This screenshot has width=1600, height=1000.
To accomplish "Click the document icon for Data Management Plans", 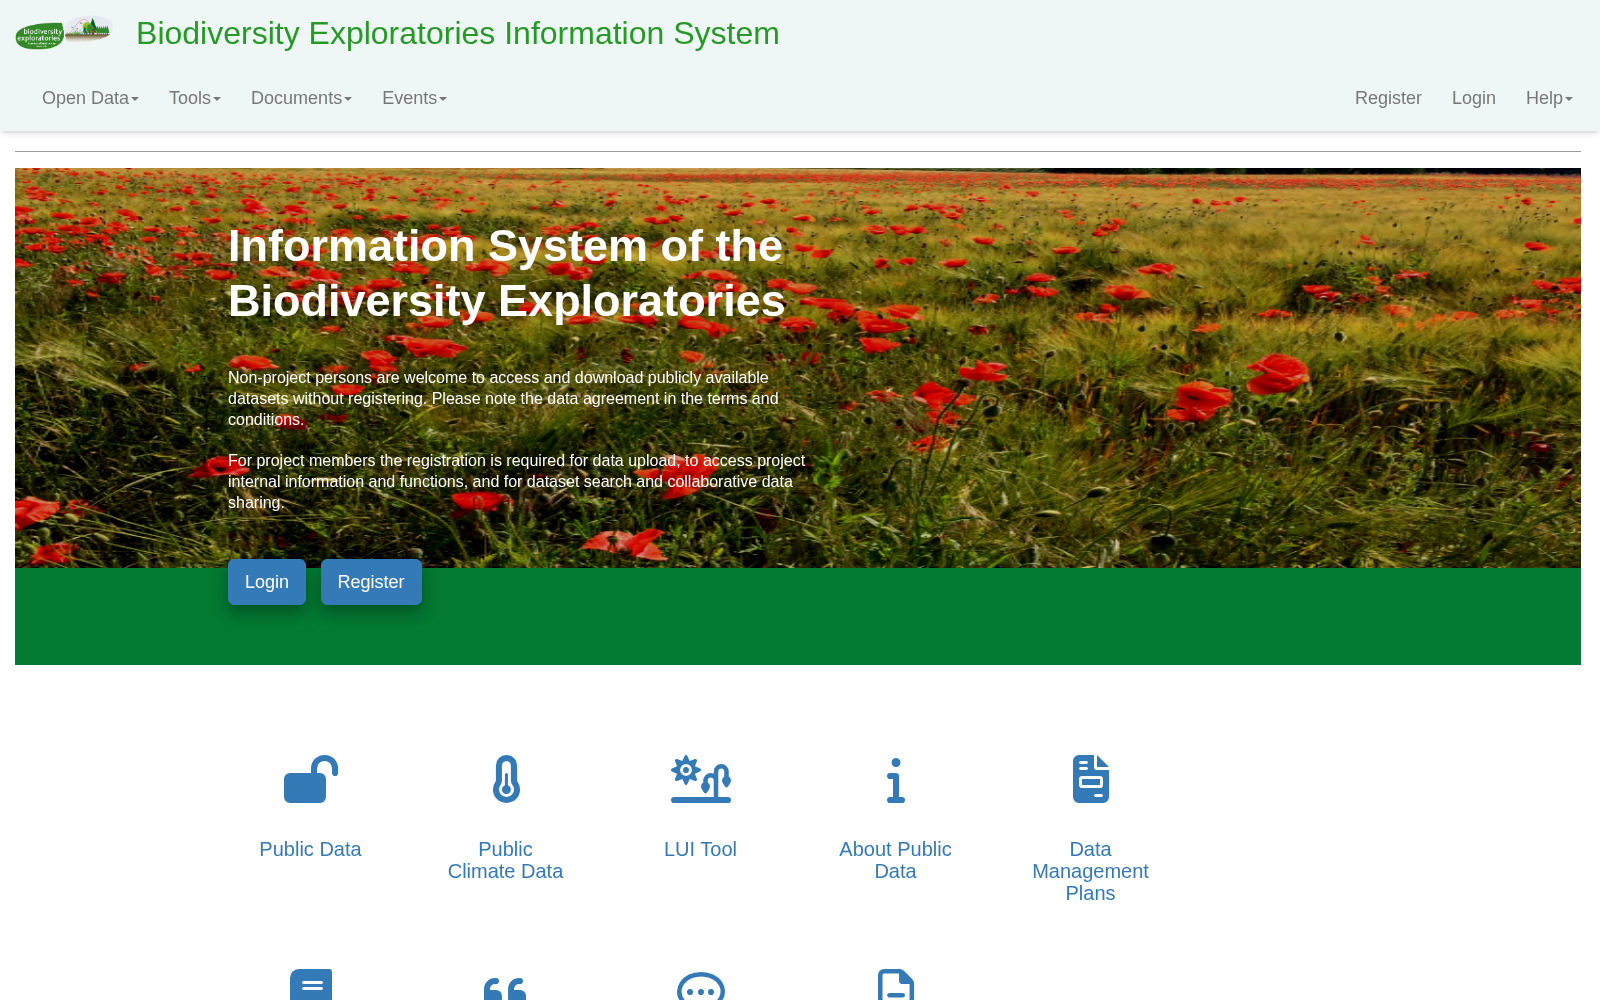I will (1091, 779).
